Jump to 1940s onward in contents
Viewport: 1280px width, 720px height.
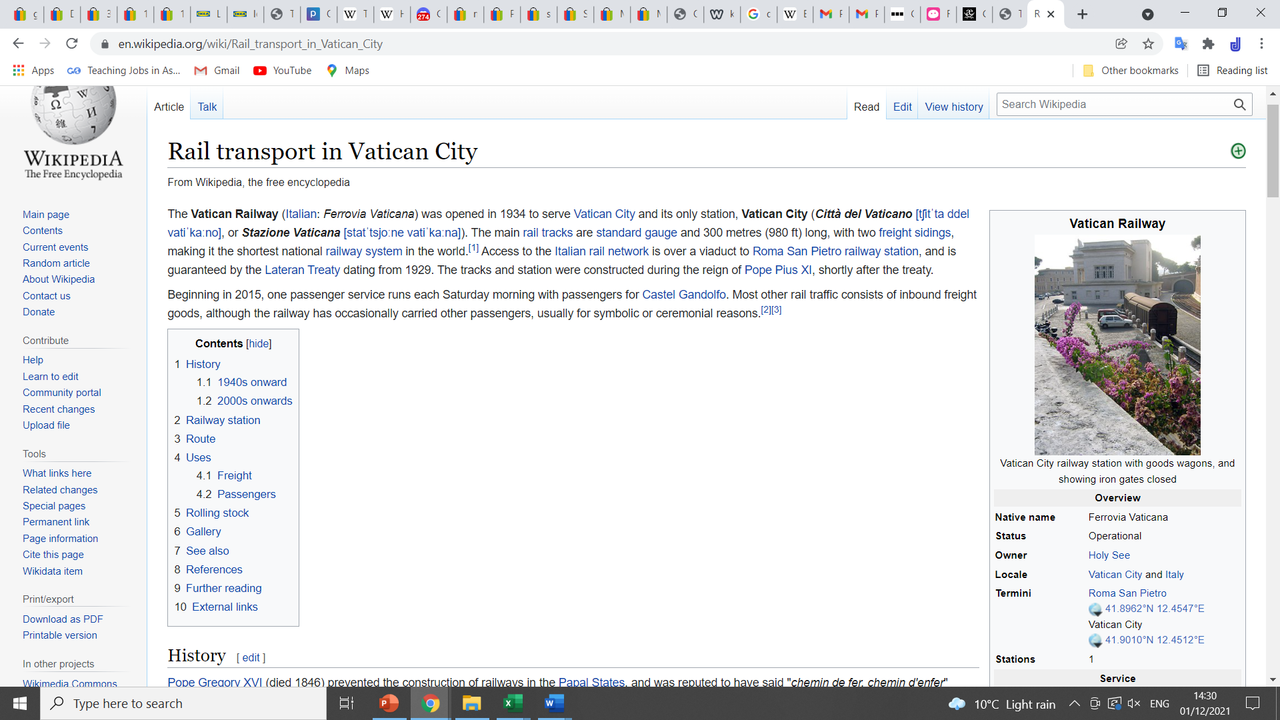click(x=252, y=382)
